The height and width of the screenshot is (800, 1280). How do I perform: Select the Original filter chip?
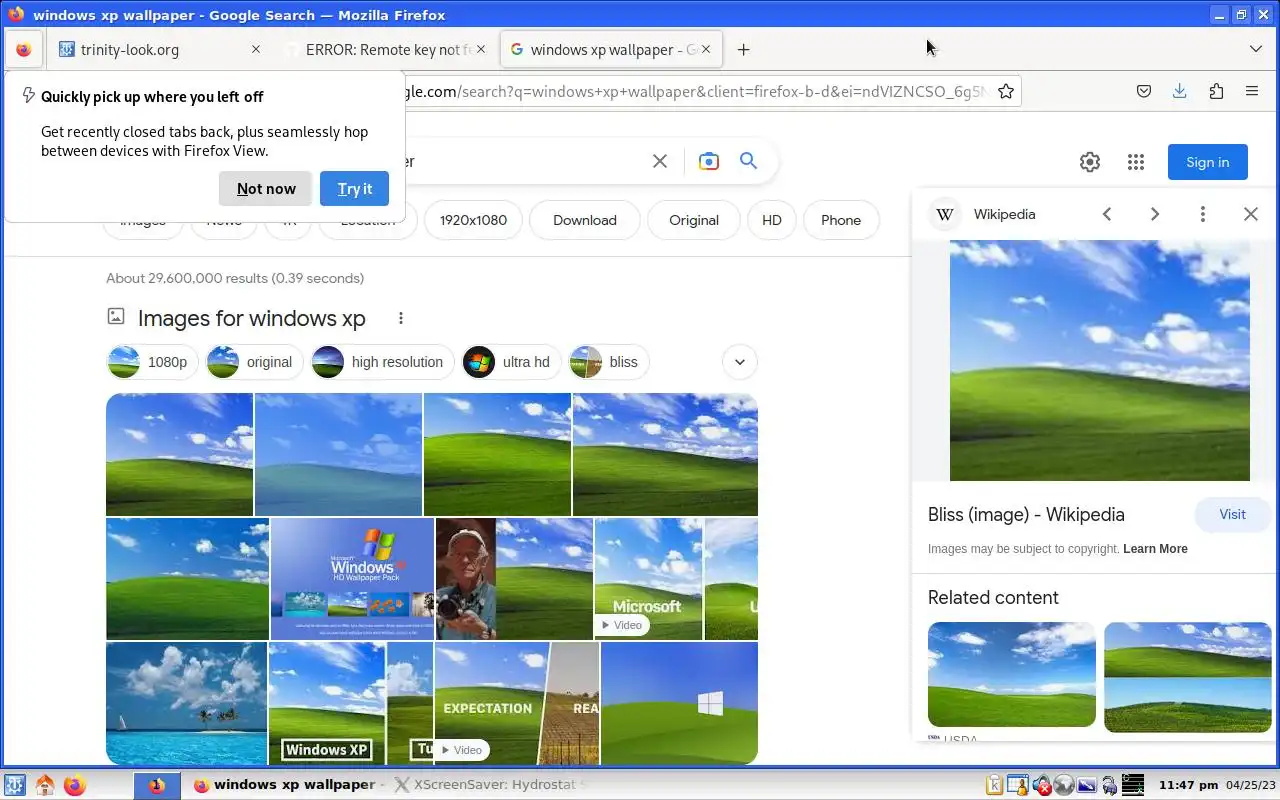694,220
